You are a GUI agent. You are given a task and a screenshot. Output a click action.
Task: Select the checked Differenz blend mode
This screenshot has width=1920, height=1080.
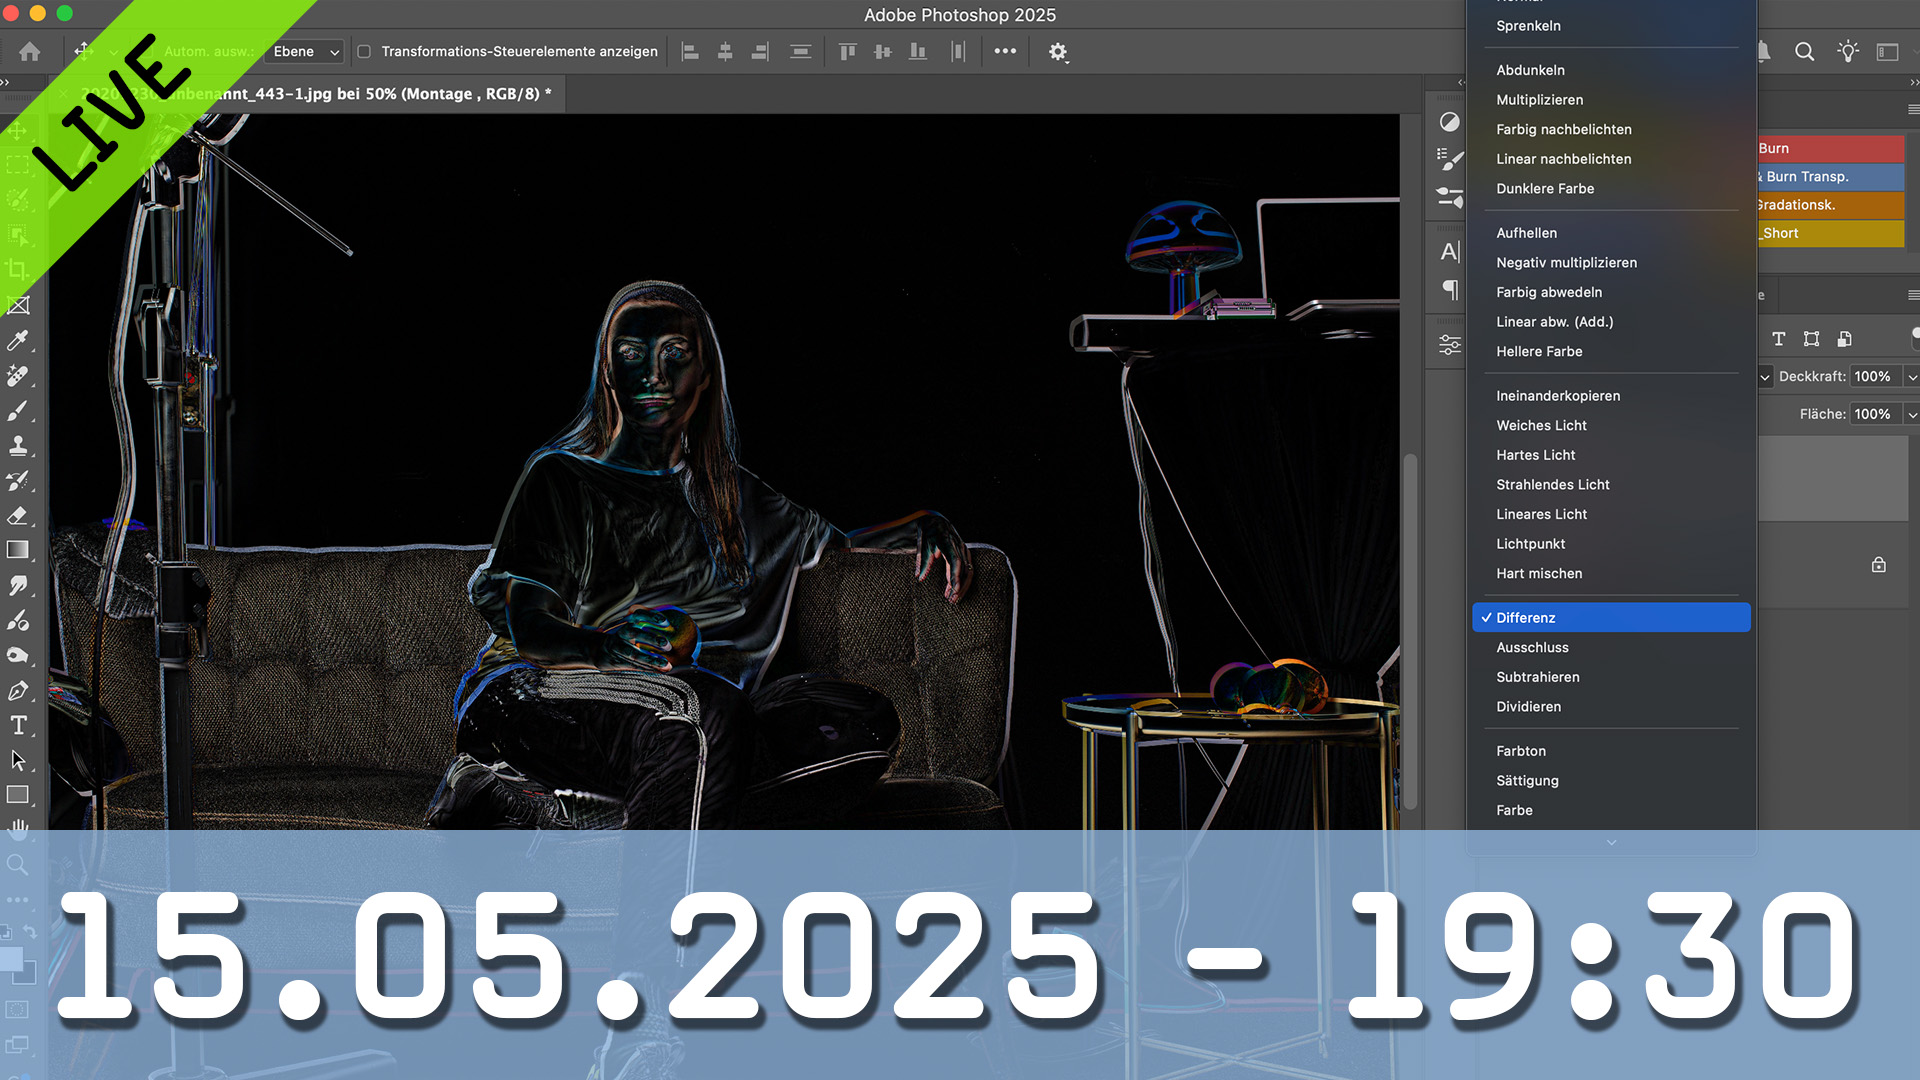point(1611,617)
